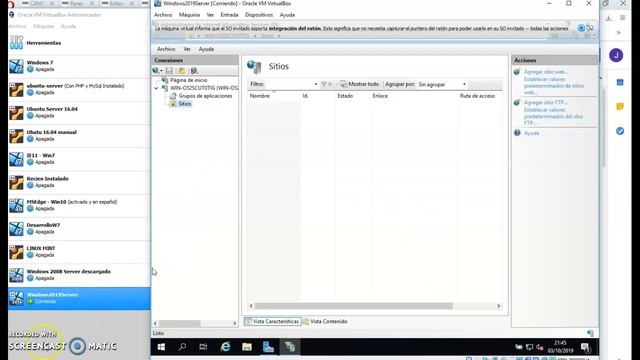Open the Agrupar por dropdown
The image size is (640, 360).
[442, 84]
